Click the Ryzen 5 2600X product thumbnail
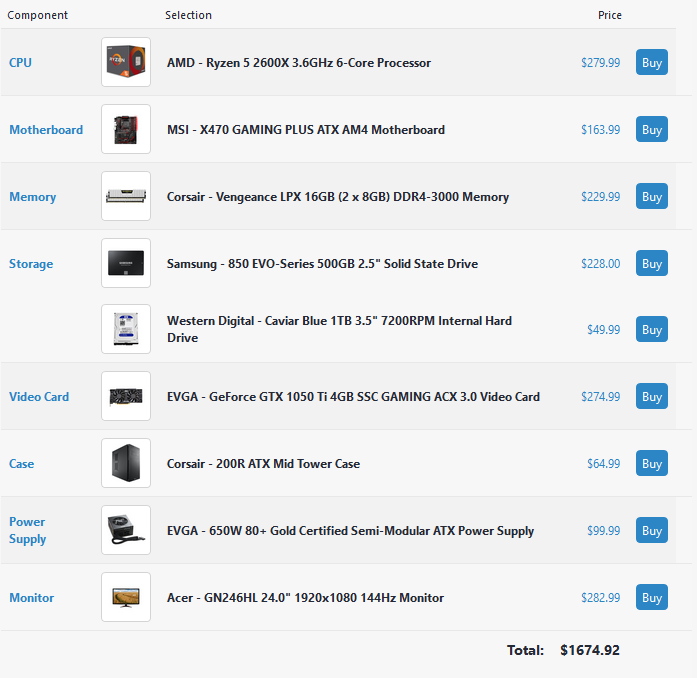697x678 pixels. pos(126,62)
